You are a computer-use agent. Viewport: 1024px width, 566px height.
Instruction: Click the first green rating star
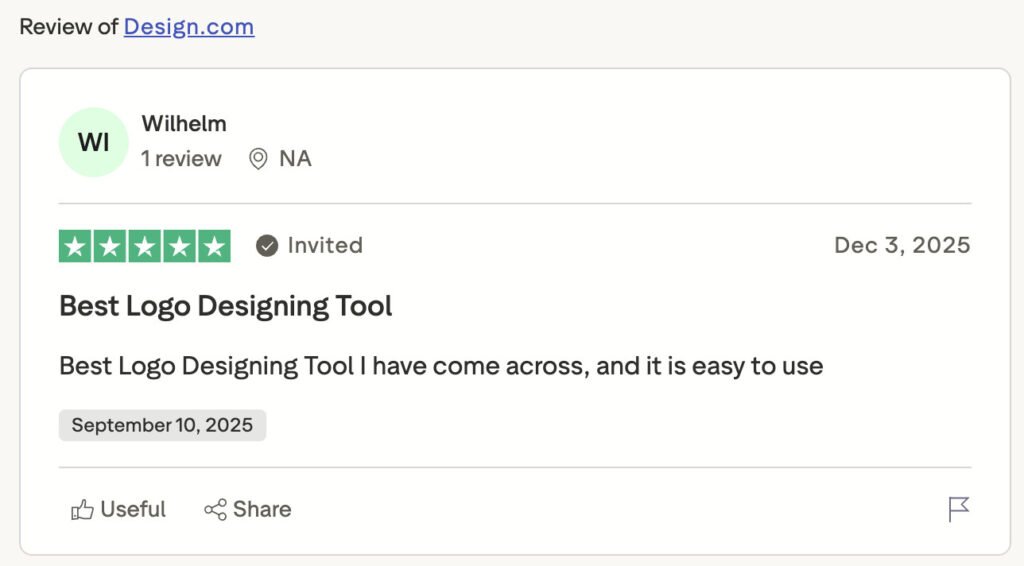point(75,246)
